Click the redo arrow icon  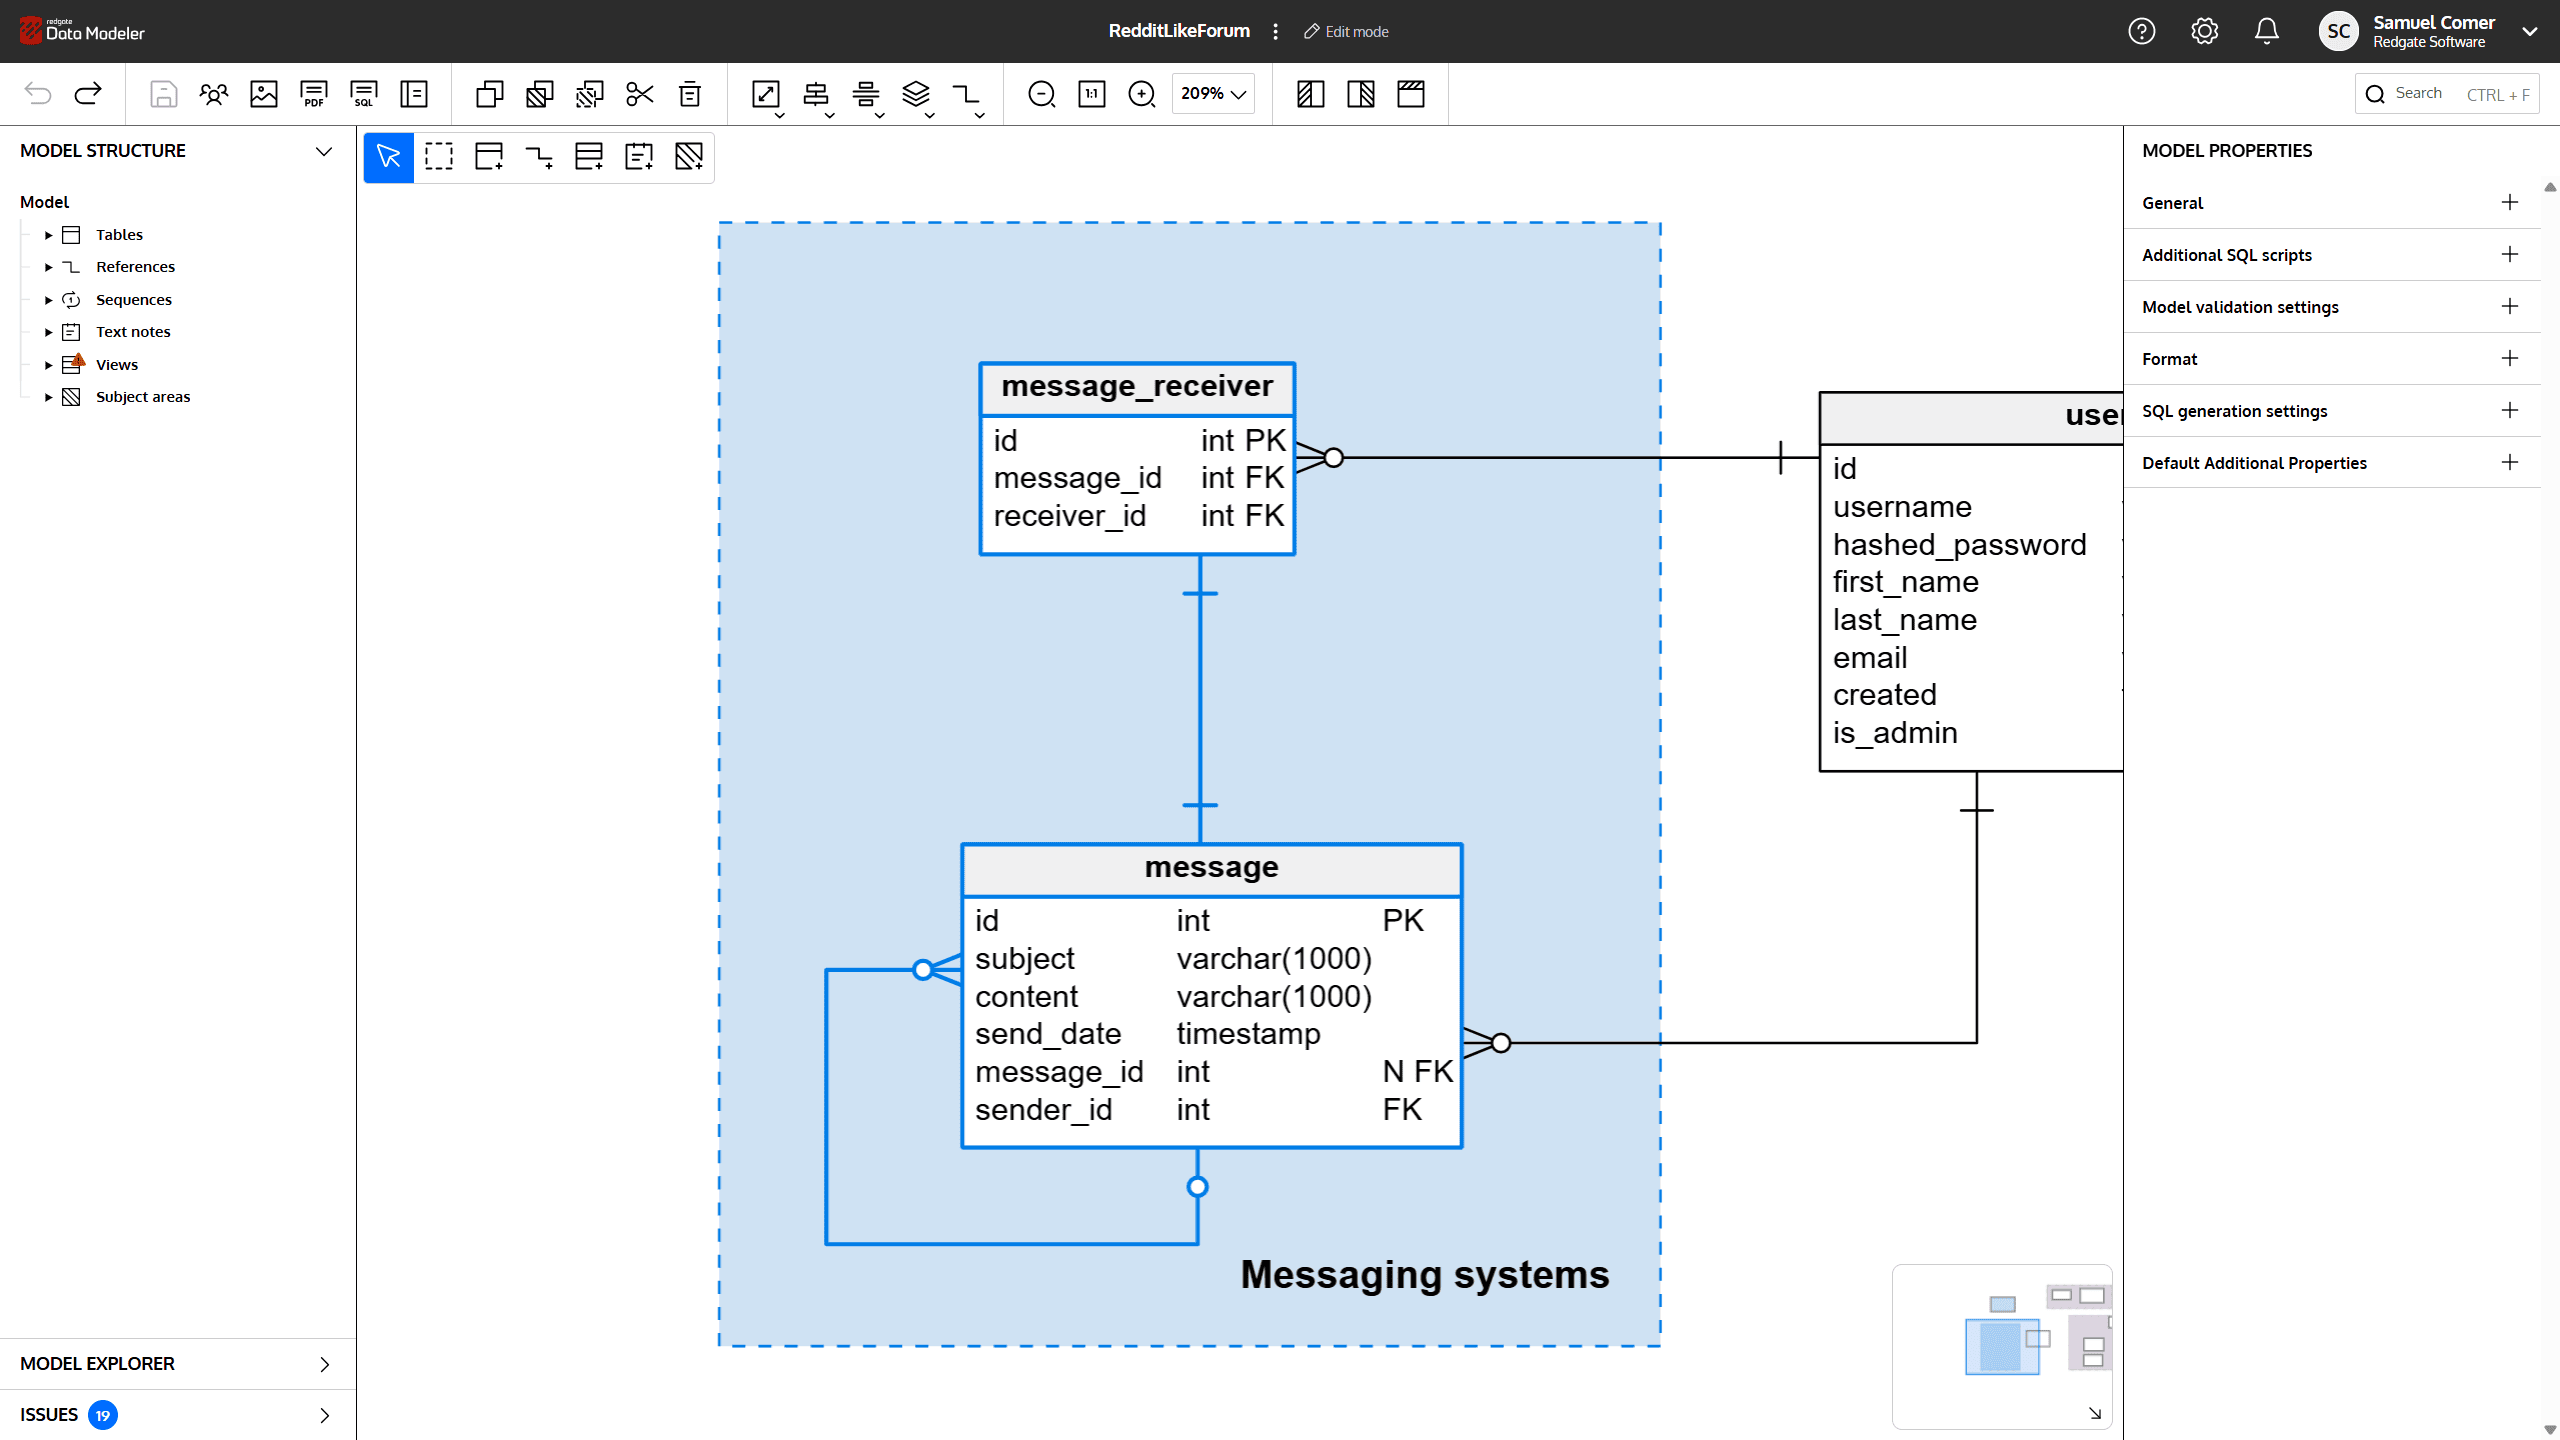click(88, 94)
